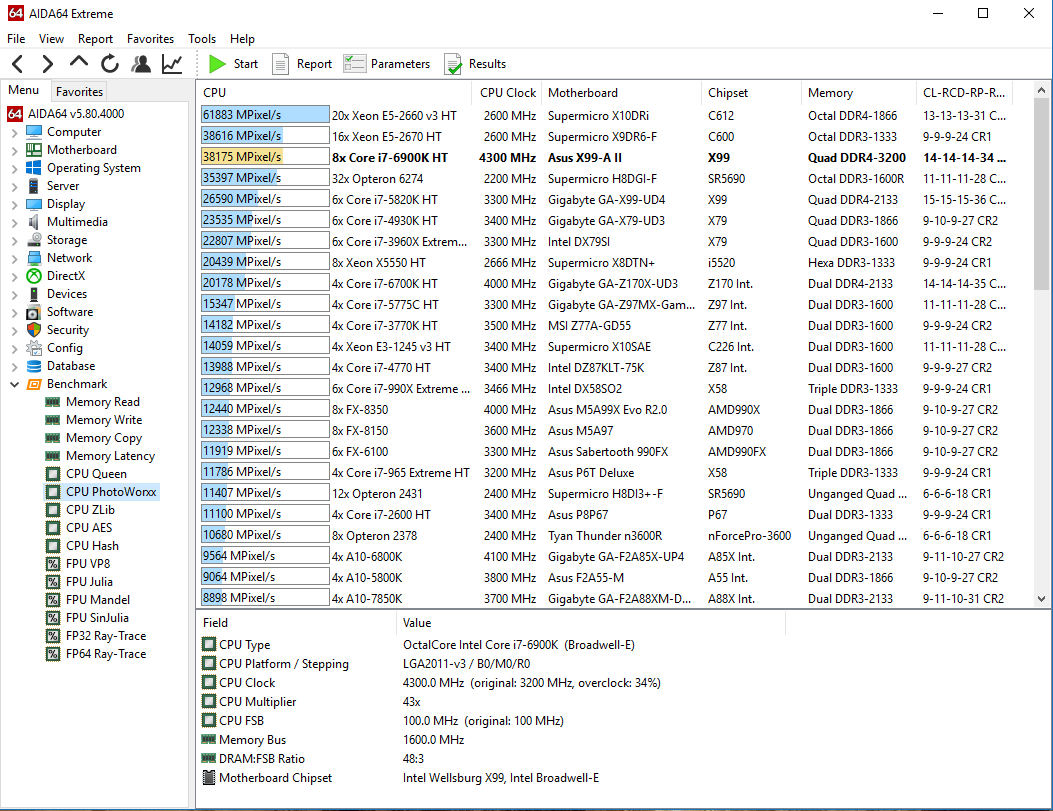Switch to the Favorites tab
Image resolution: width=1053 pixels, height=811 pixels.
click(x=79, y=91)
